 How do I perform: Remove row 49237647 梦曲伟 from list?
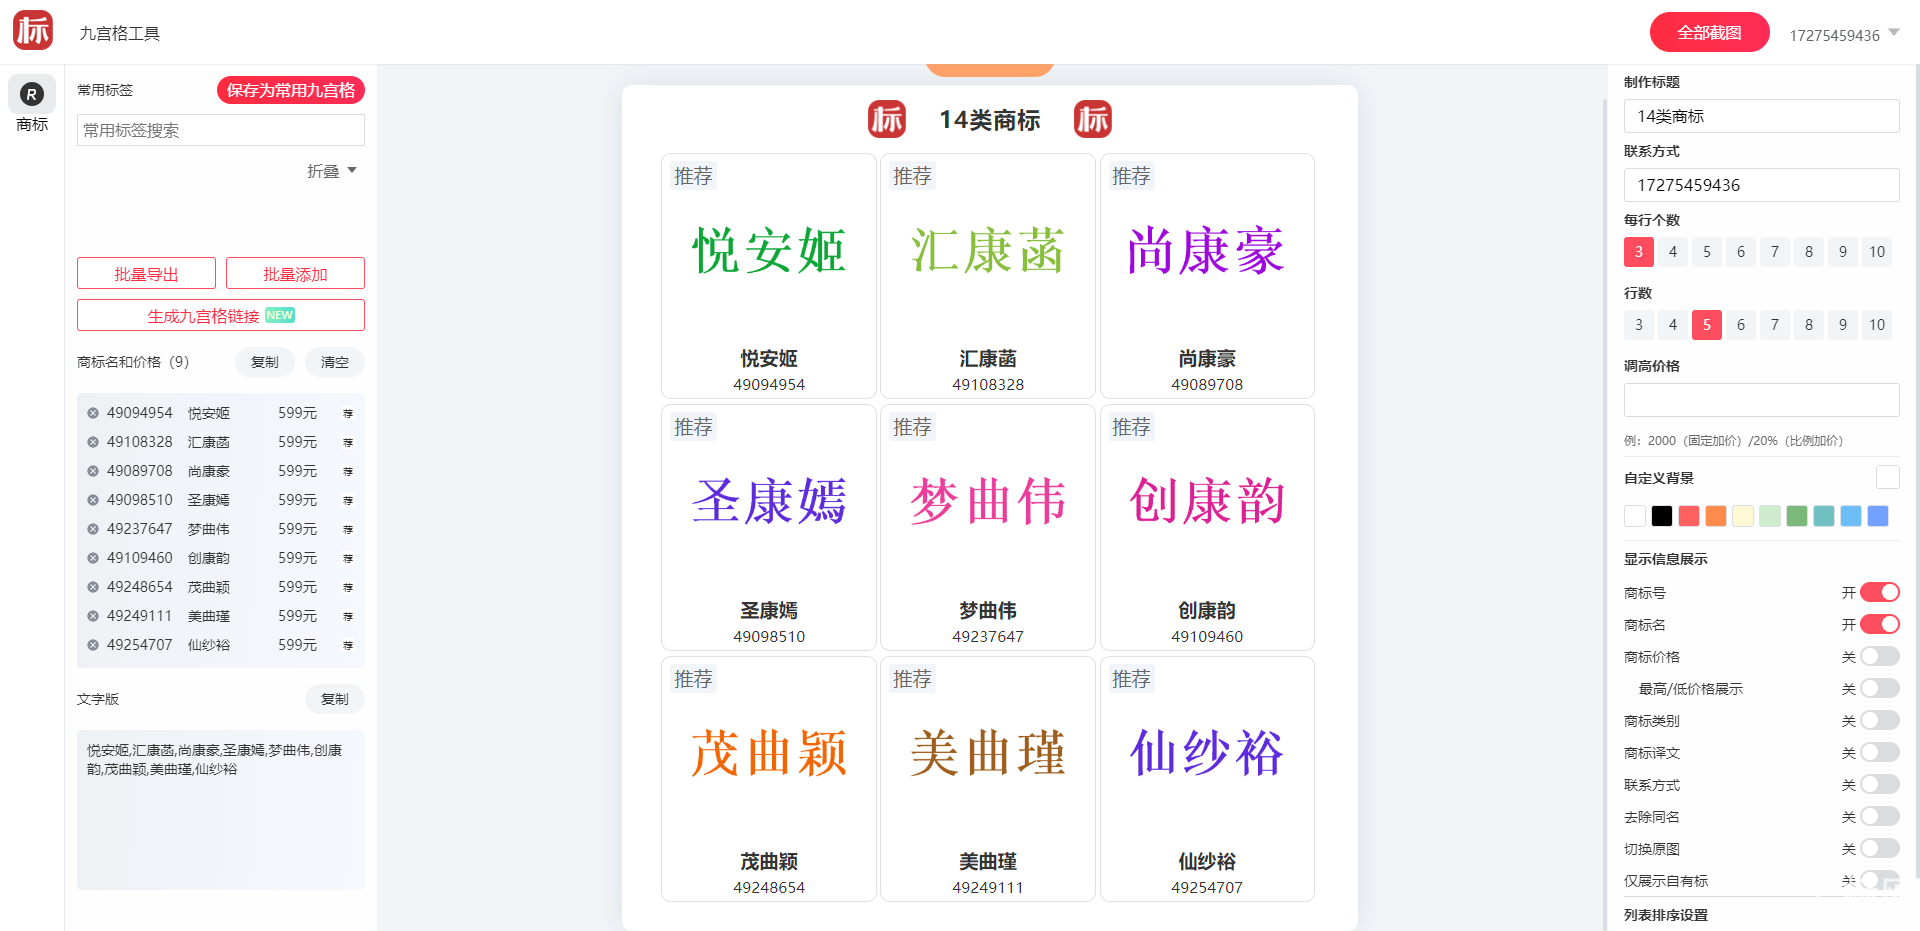point(93,529)
